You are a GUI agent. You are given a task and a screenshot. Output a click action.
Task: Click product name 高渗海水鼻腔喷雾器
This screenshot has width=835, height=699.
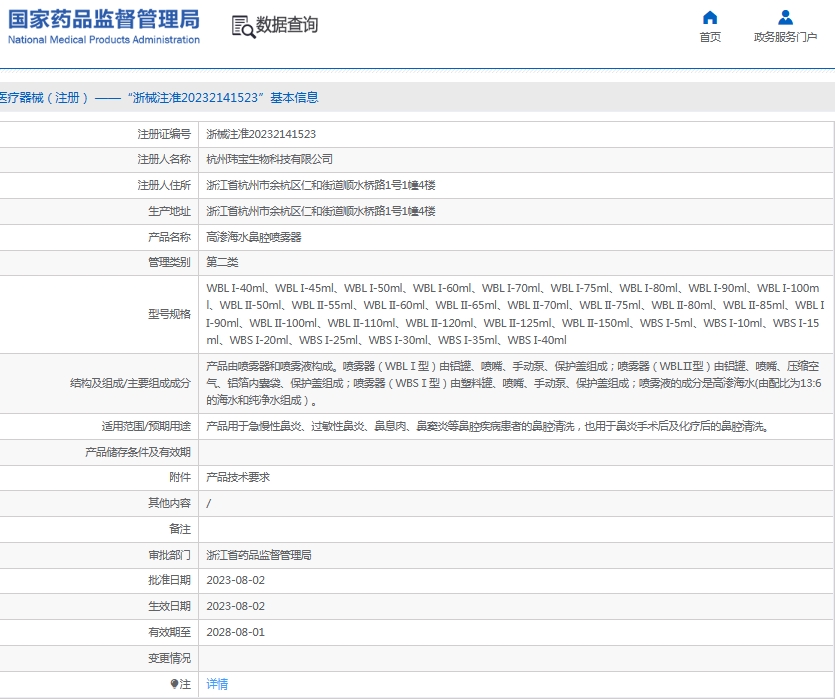(254, 237)
